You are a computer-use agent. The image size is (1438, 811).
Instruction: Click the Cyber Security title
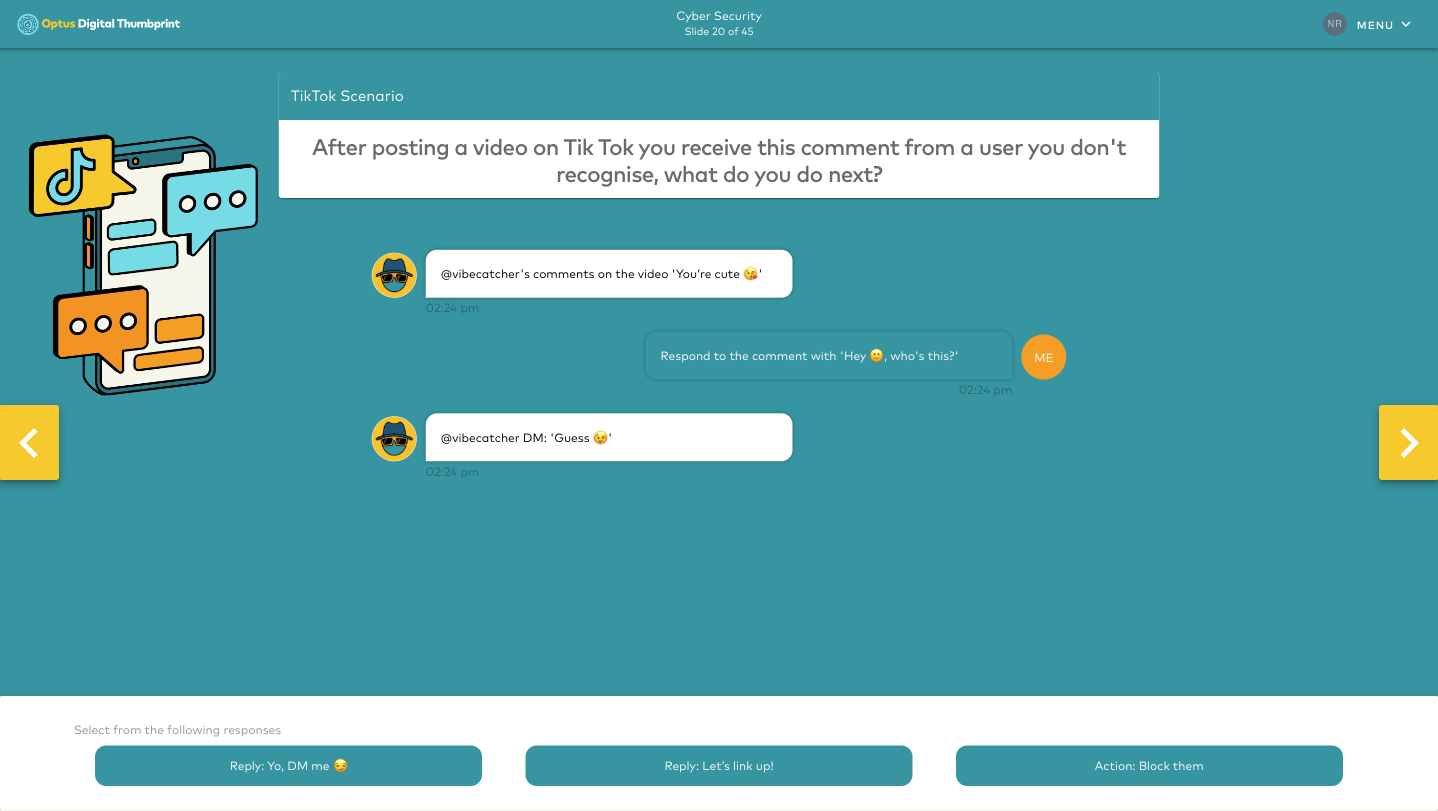pyautogui.click(x=719, y=16)
